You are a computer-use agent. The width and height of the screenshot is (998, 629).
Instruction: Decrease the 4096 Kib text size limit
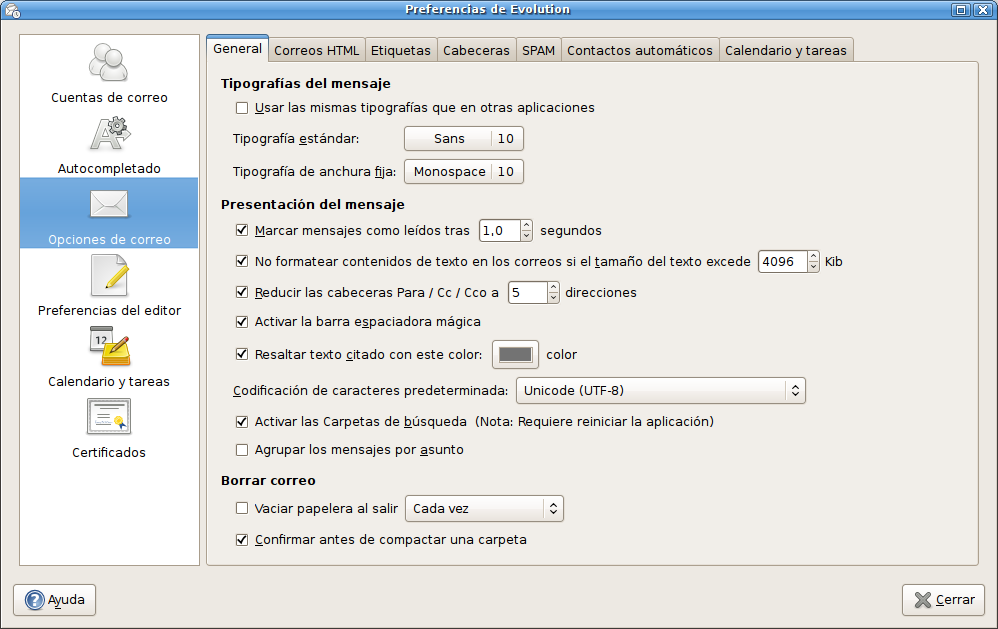tap(813, 267)
